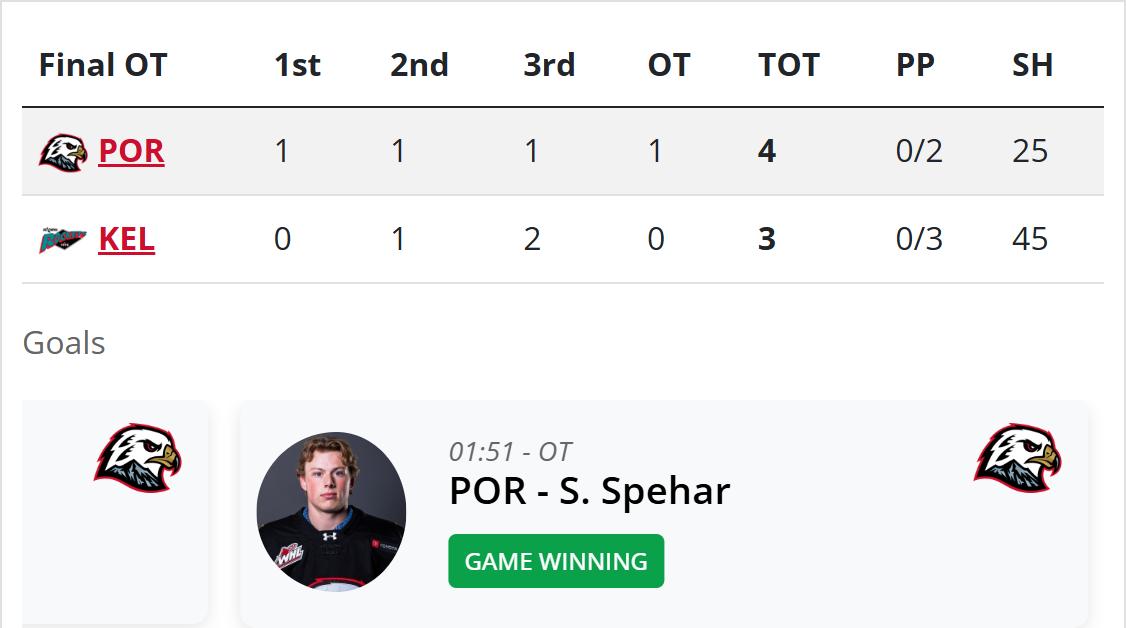Viewport: 1126px width, 628px height.
Task: Click the Kelowna Rockets logo in the scoreboard
Action: point(63,240)
